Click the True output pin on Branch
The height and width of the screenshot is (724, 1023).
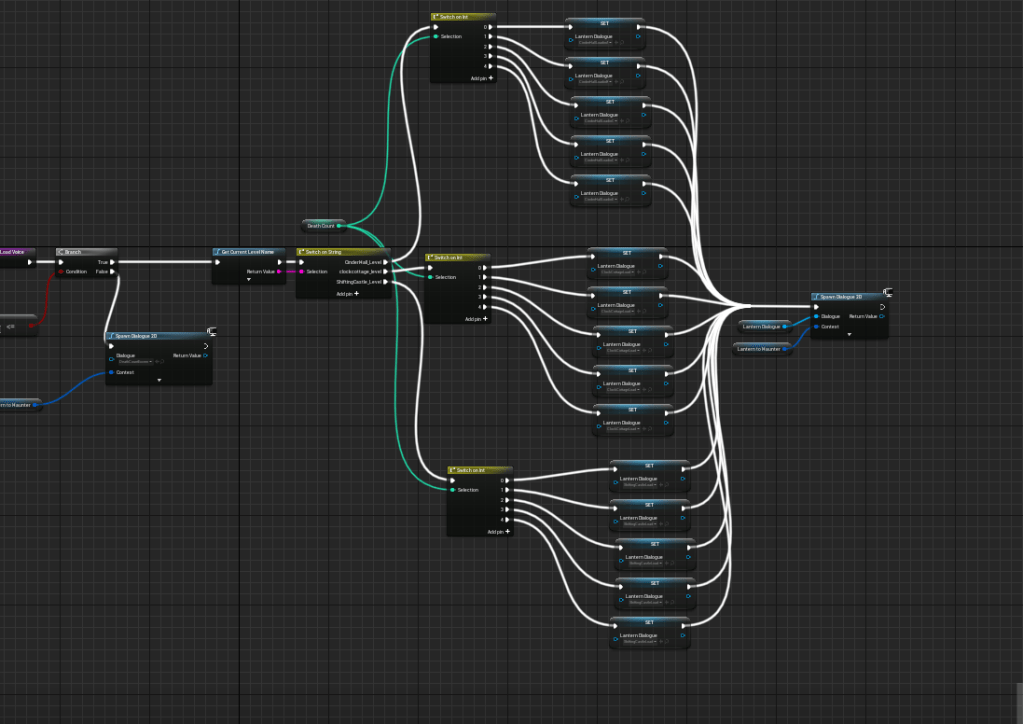tap(113, 262)
